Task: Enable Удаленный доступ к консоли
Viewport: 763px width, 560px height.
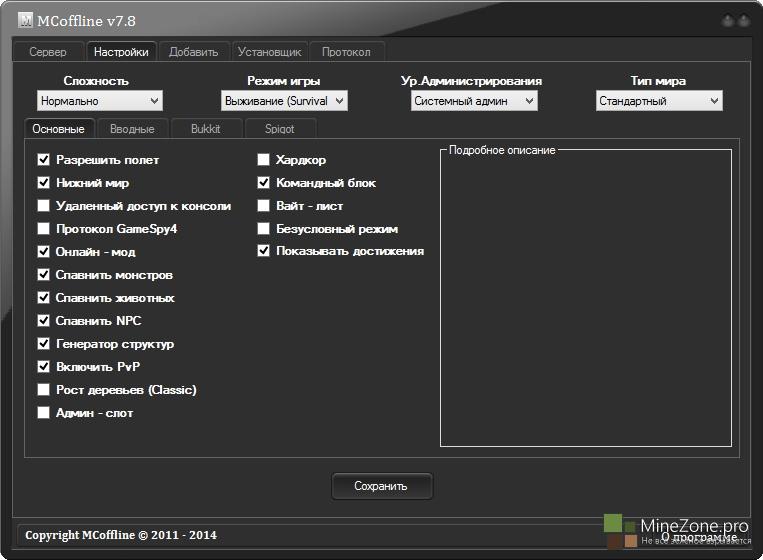Action: pyautogui.click(x=44, y=206)
